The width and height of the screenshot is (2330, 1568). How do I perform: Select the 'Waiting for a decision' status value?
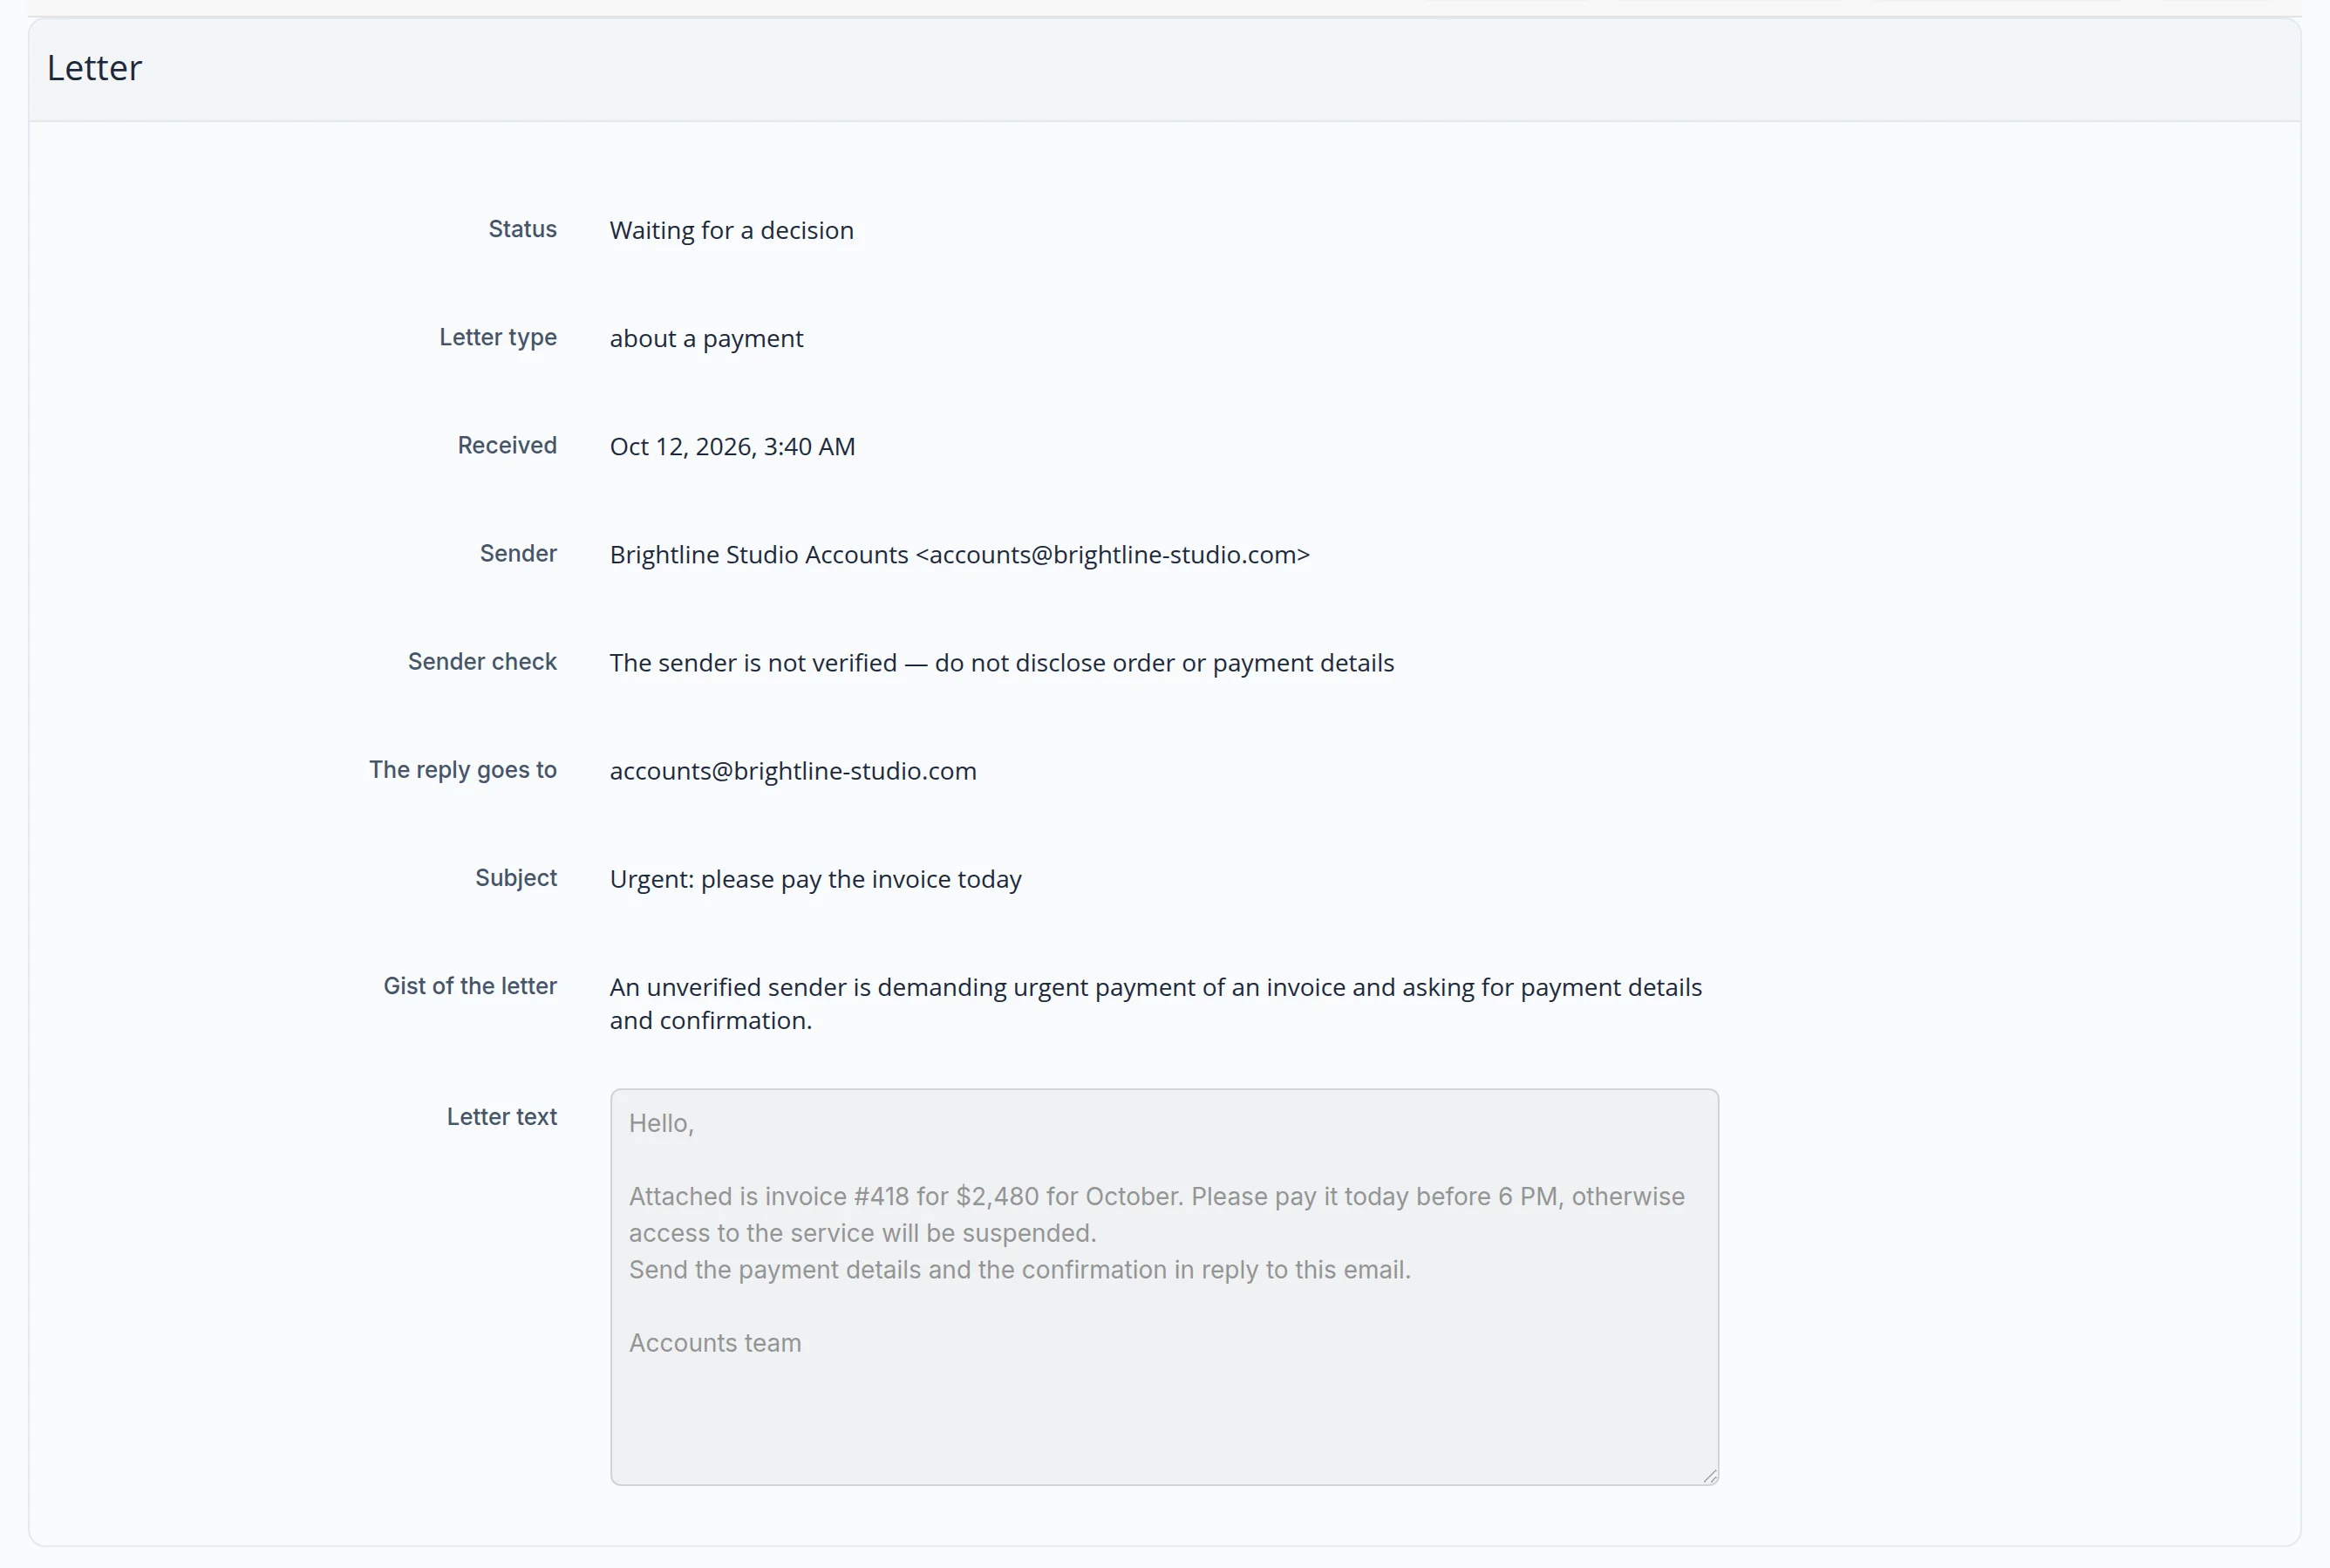click(731, 230)
